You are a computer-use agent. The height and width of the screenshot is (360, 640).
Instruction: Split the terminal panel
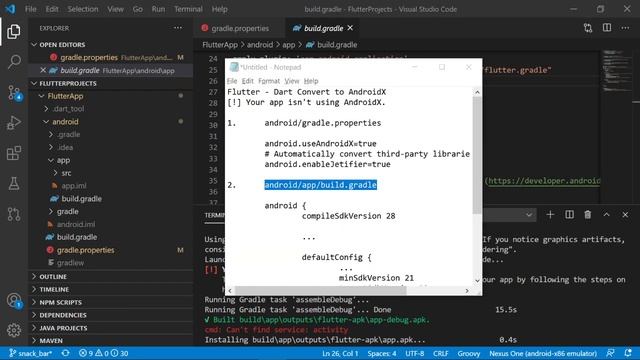(569, 215)
